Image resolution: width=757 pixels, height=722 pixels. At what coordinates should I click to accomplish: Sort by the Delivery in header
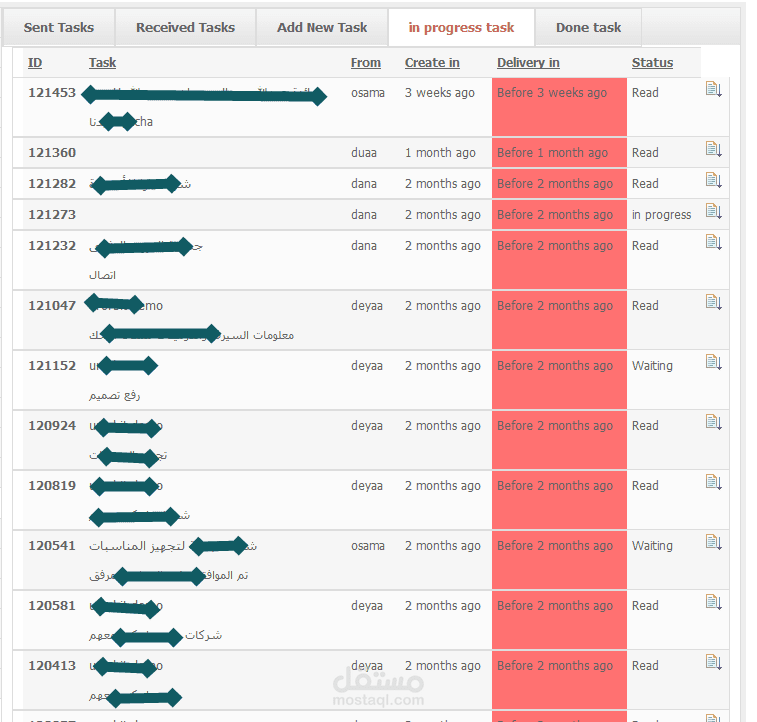(x=528, y=63)
